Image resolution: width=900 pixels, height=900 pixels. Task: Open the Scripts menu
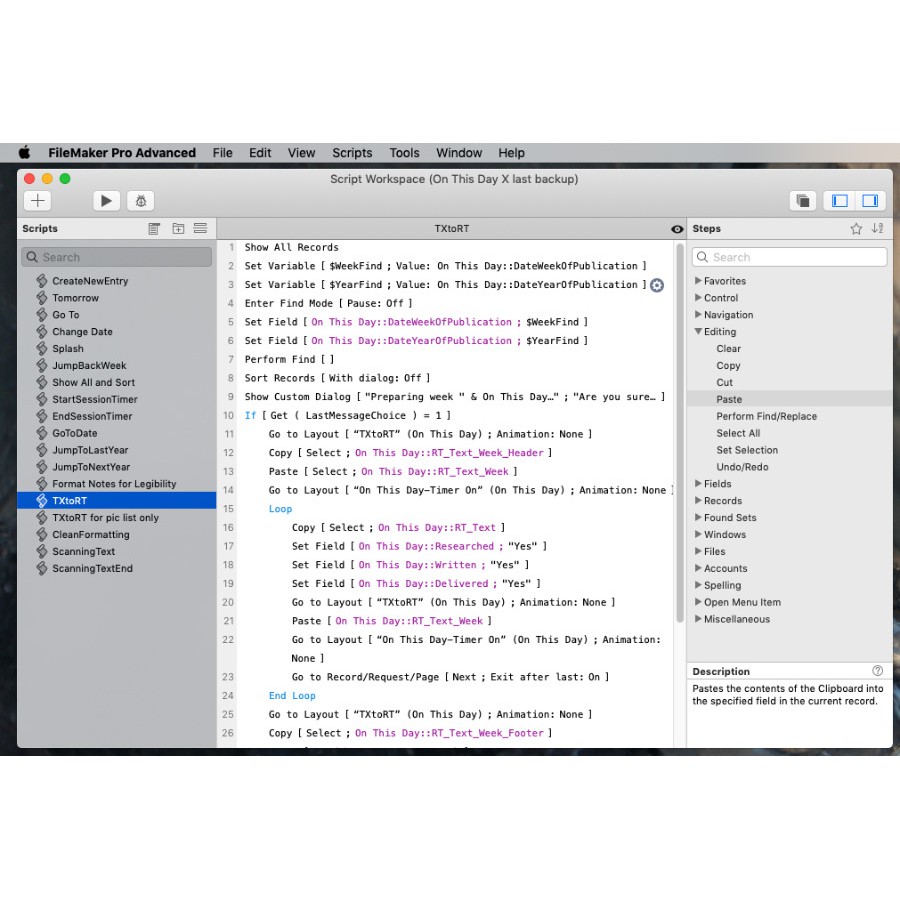pyautogui.click(x=352, y=153)
